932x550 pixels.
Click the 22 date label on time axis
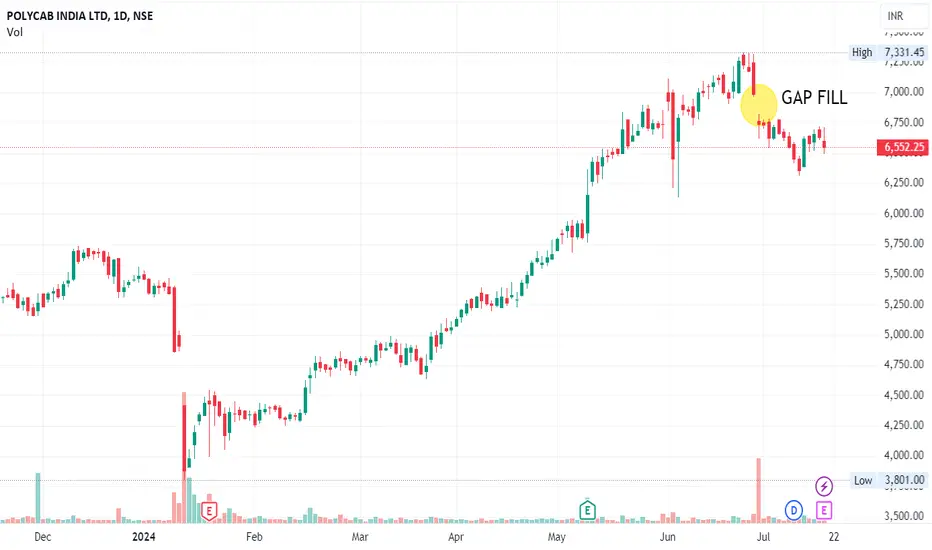(834, 537)
